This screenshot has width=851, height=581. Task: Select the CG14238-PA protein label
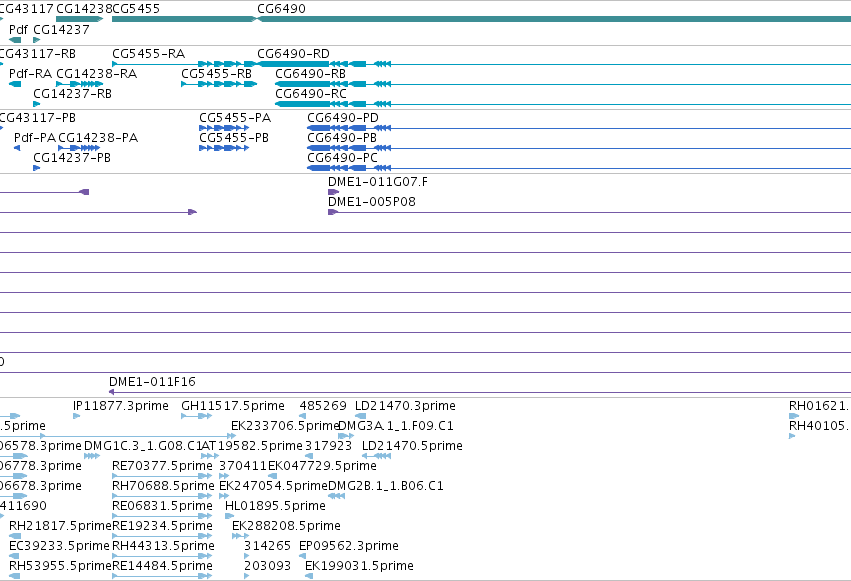[98, 138]
